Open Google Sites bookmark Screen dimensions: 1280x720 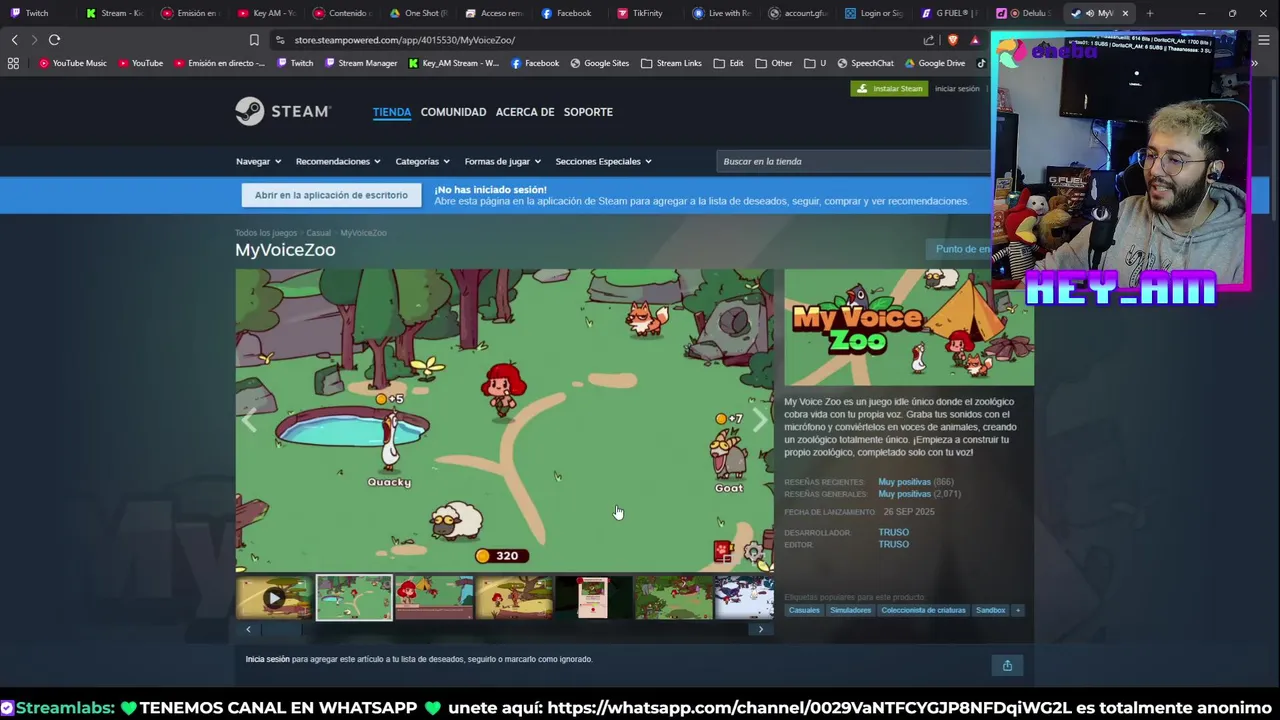(599, 63)
